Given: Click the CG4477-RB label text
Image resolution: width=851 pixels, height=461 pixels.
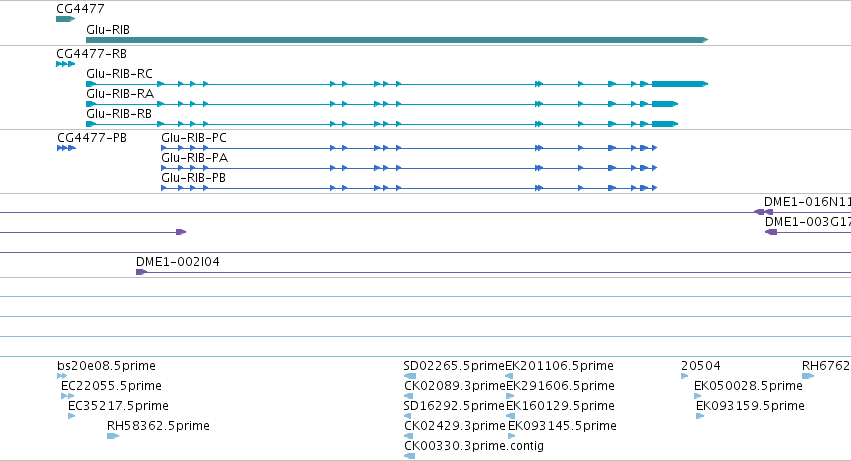Looking at the screenshot, I should 91,54.
